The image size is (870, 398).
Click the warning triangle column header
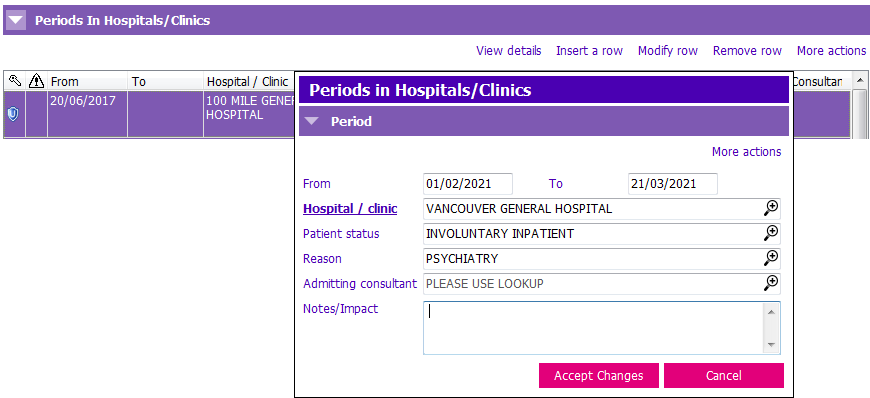coord(36,81)
